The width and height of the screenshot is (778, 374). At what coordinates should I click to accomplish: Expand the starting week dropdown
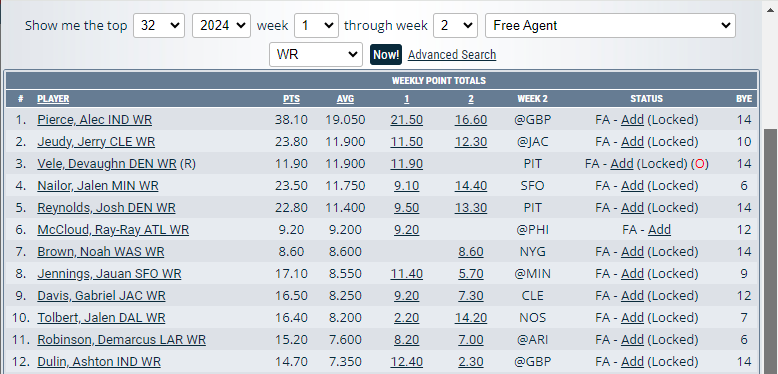pos(317,26)
